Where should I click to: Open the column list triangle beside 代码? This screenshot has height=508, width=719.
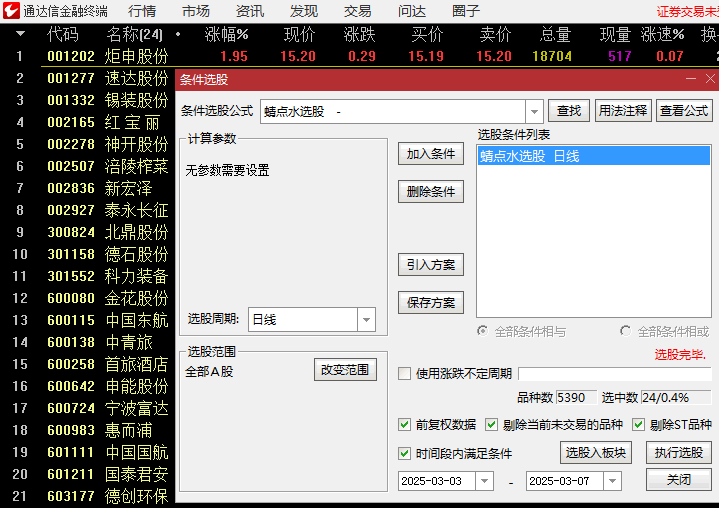(20, 34)
